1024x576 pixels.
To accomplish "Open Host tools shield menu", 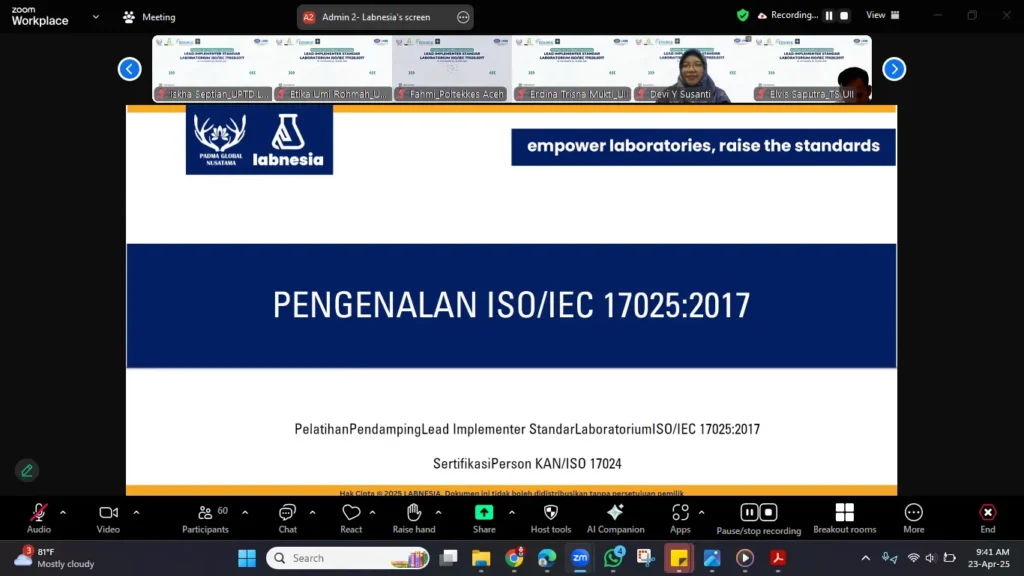I will coord(551,519).
